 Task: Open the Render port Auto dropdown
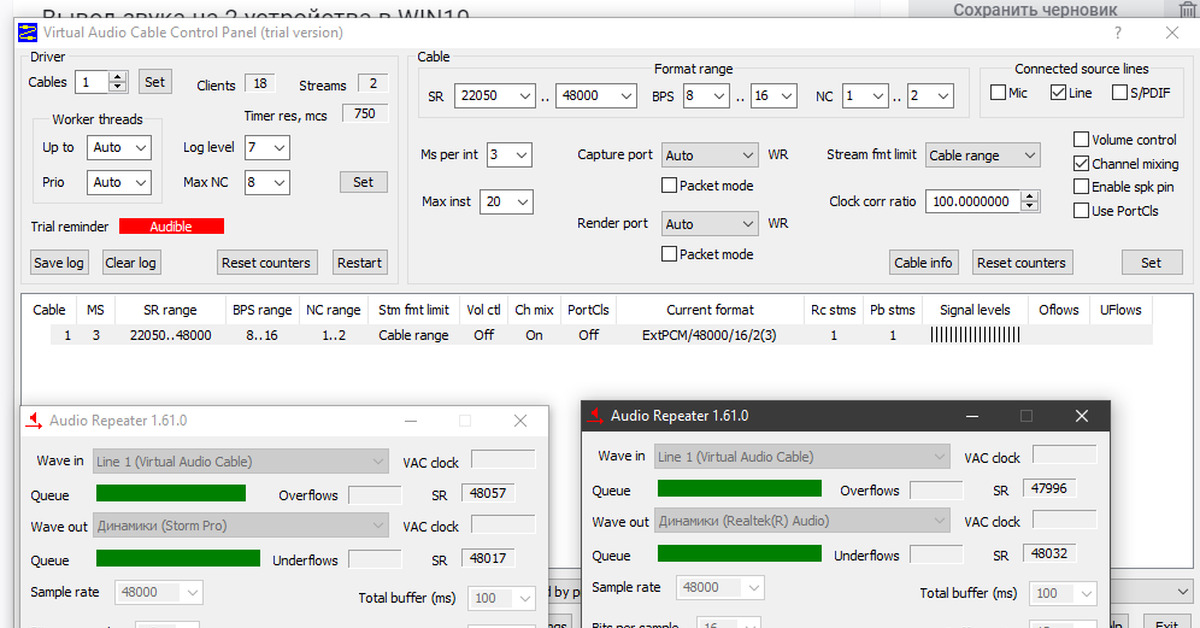click(710, 224)
